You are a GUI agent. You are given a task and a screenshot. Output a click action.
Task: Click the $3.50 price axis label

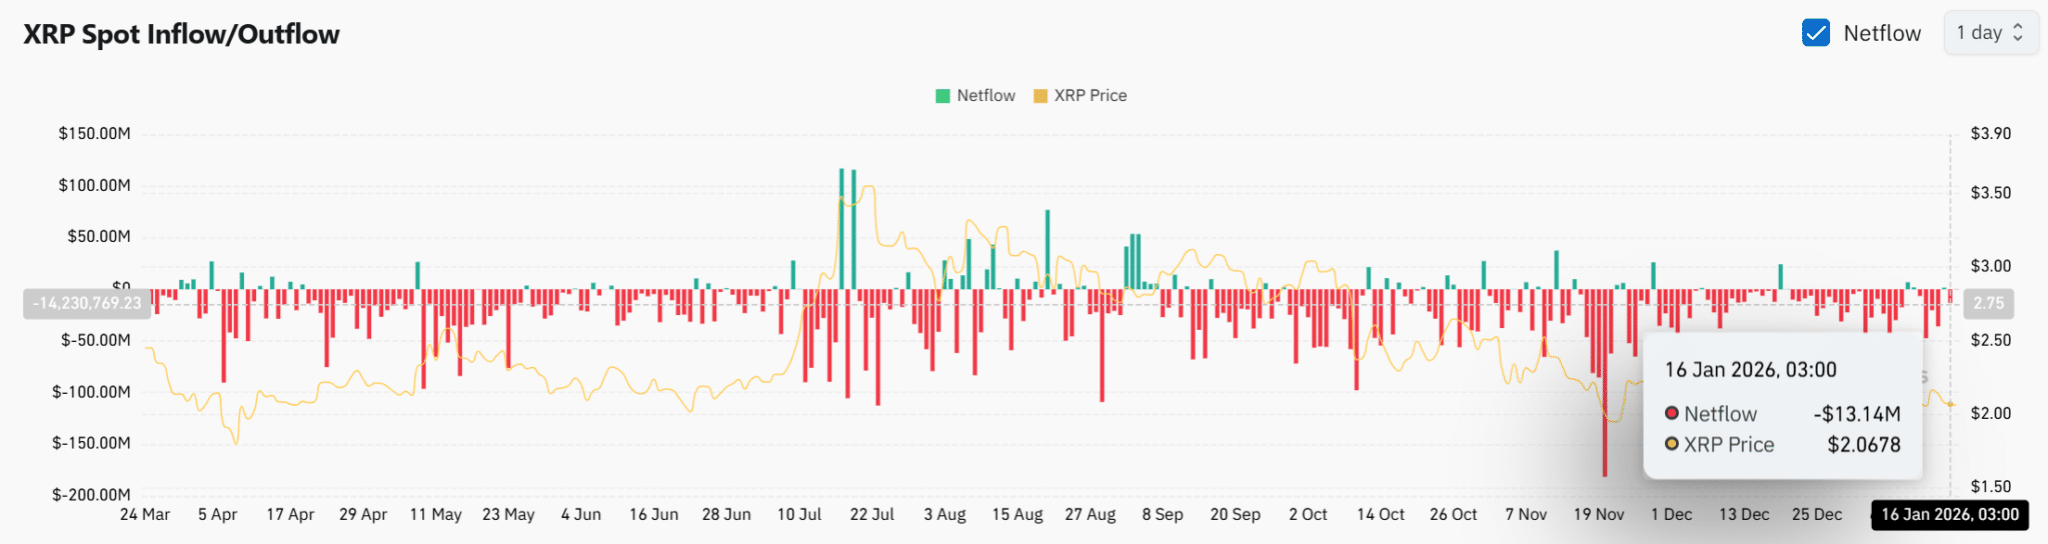(x=1990, y=192)
